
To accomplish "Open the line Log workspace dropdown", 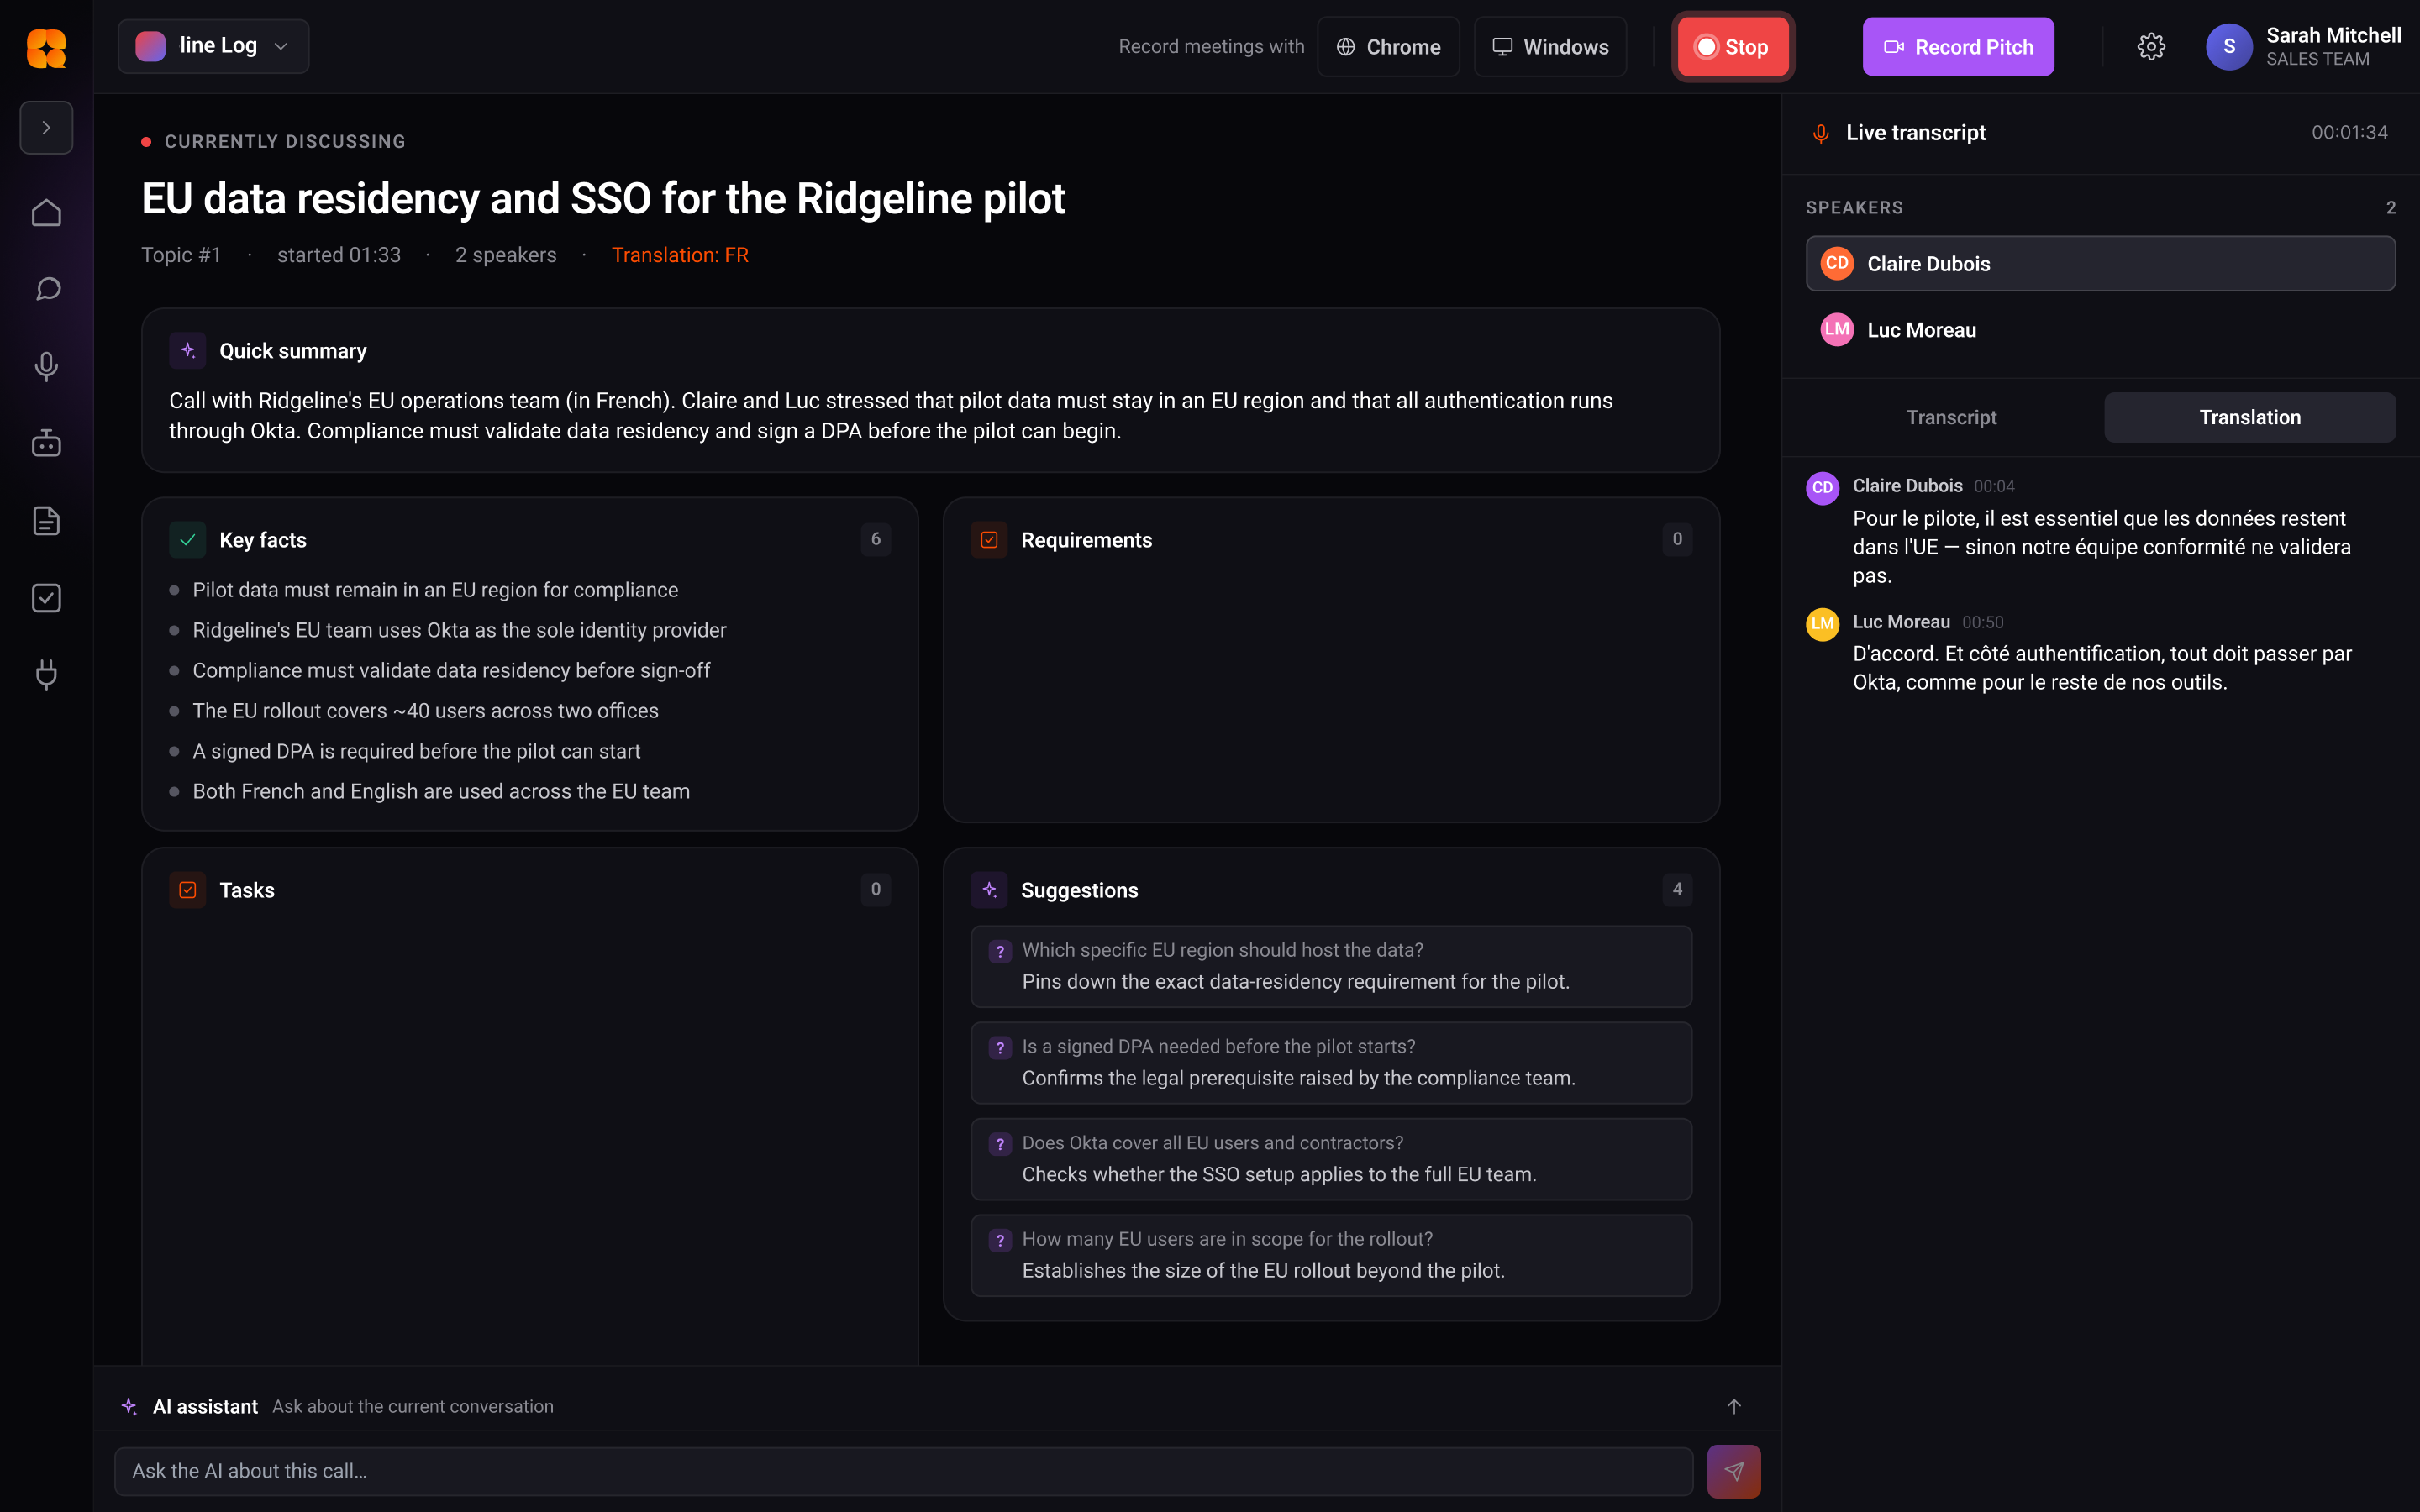I will tap(213, 46).
